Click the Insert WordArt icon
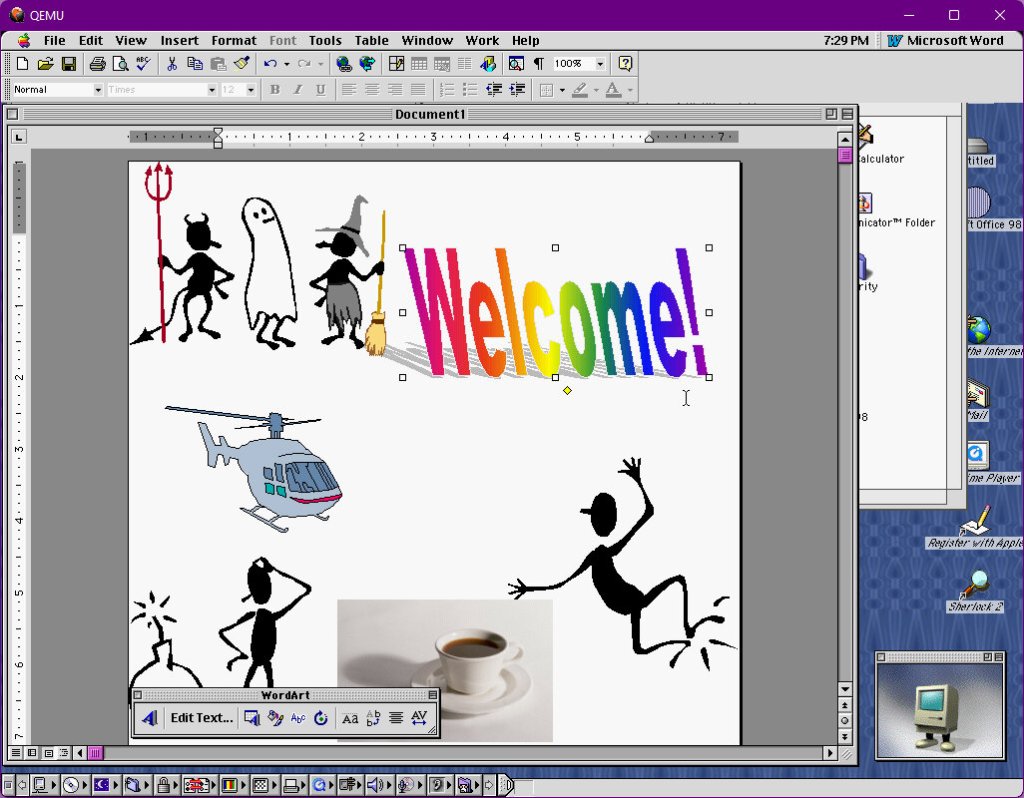Viewport: 1024px width, 798px height. click(149, 718)
